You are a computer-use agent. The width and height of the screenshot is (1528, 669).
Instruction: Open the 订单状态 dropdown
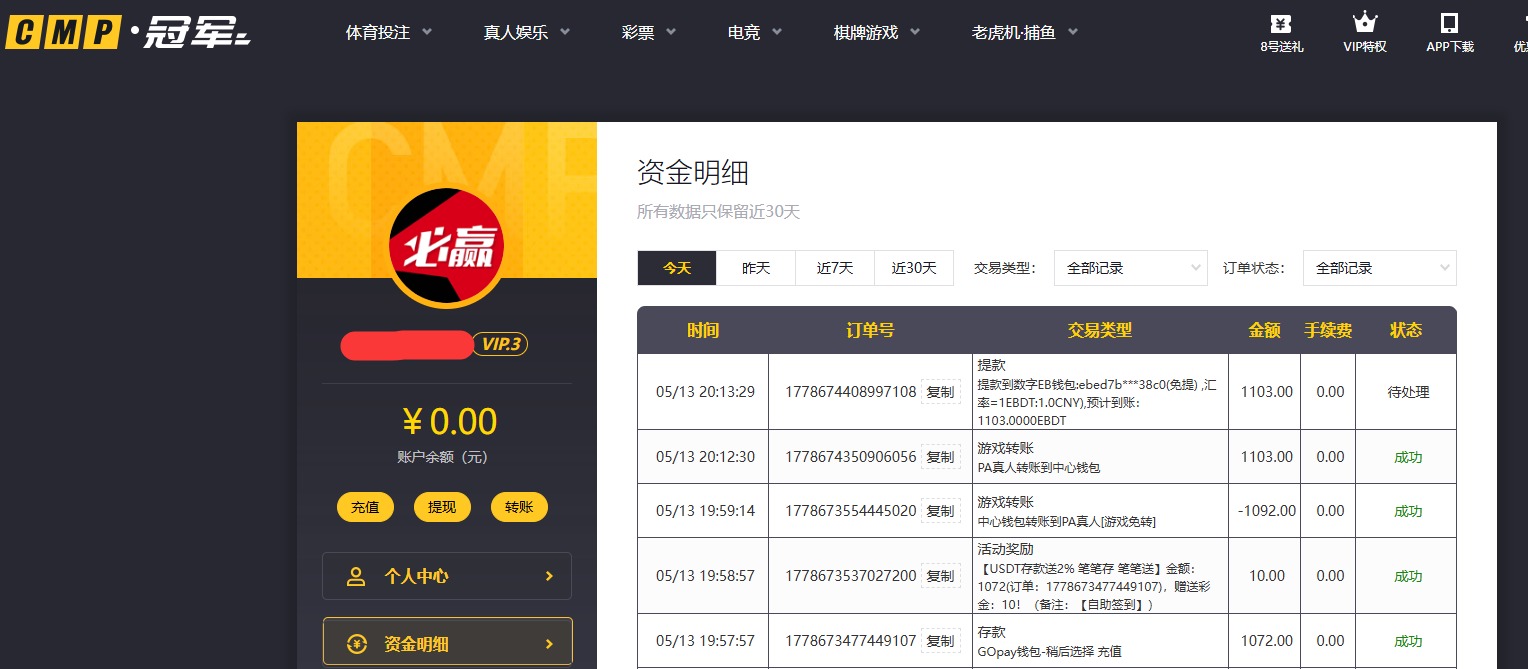tap(1380, 268)
